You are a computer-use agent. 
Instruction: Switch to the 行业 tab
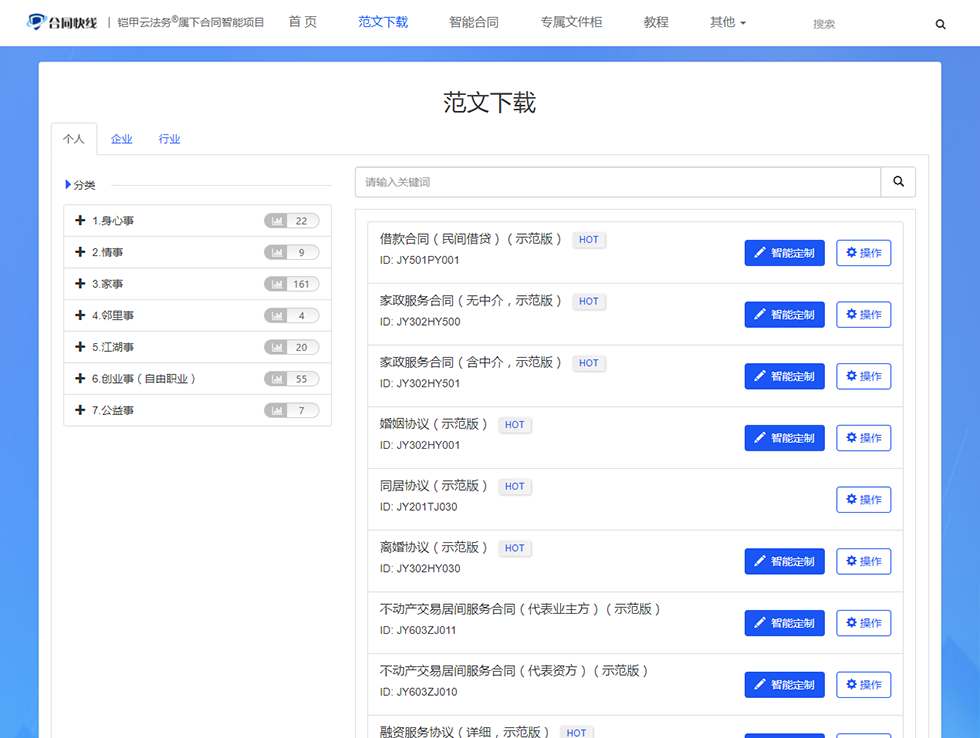tap(169, 139)
